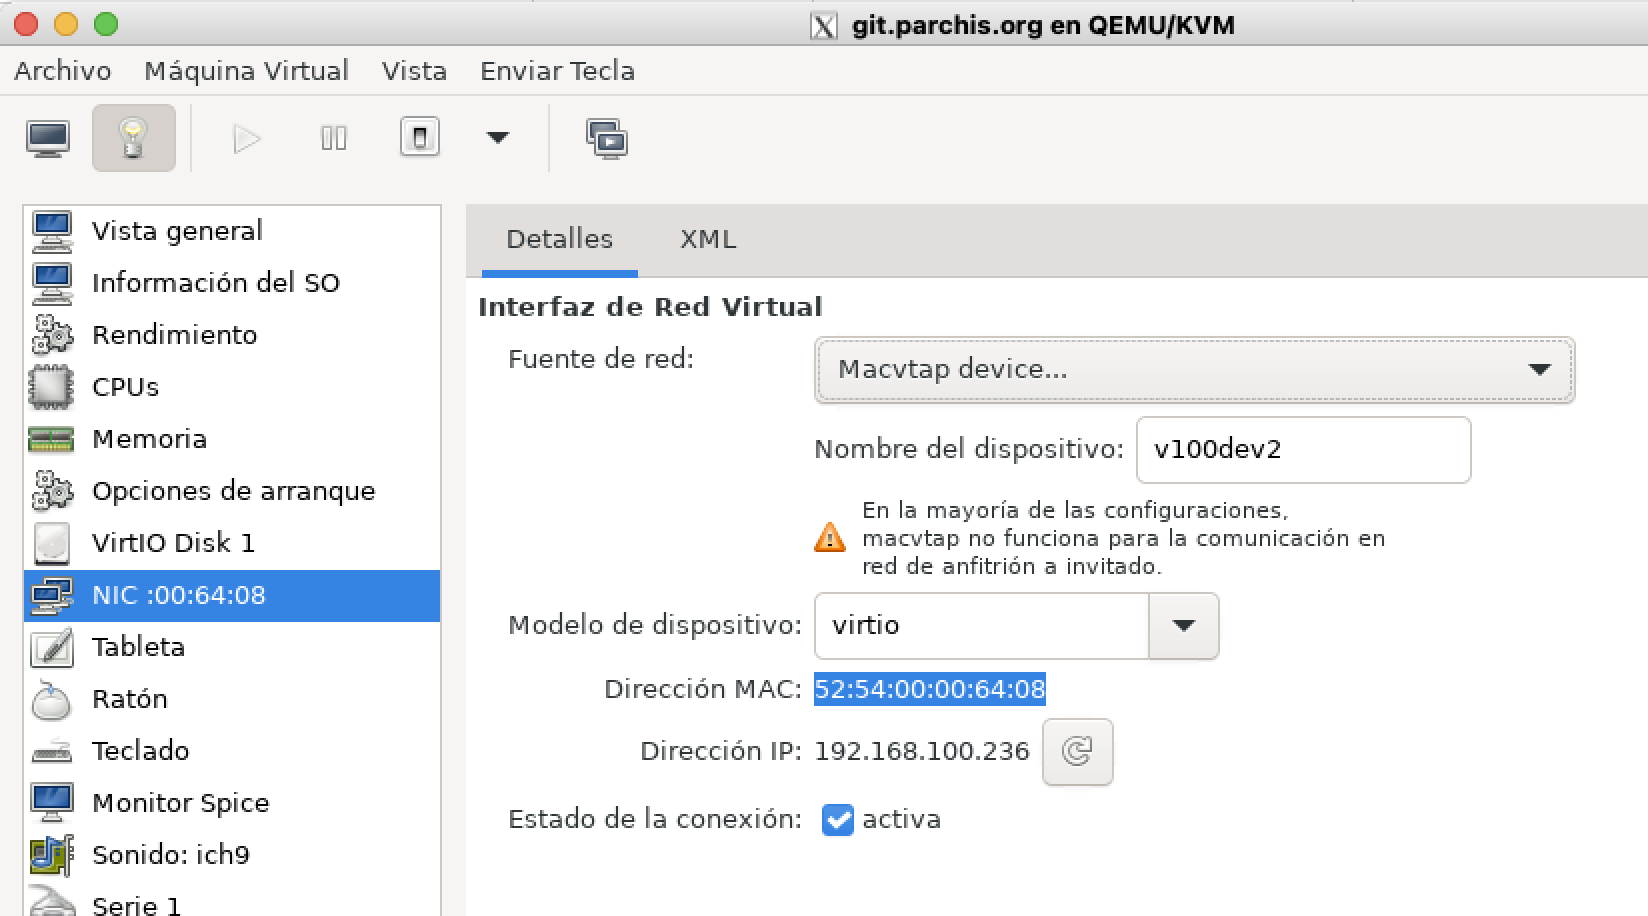
Task: Select Información del SO entry
Action: tap(232, 283)
